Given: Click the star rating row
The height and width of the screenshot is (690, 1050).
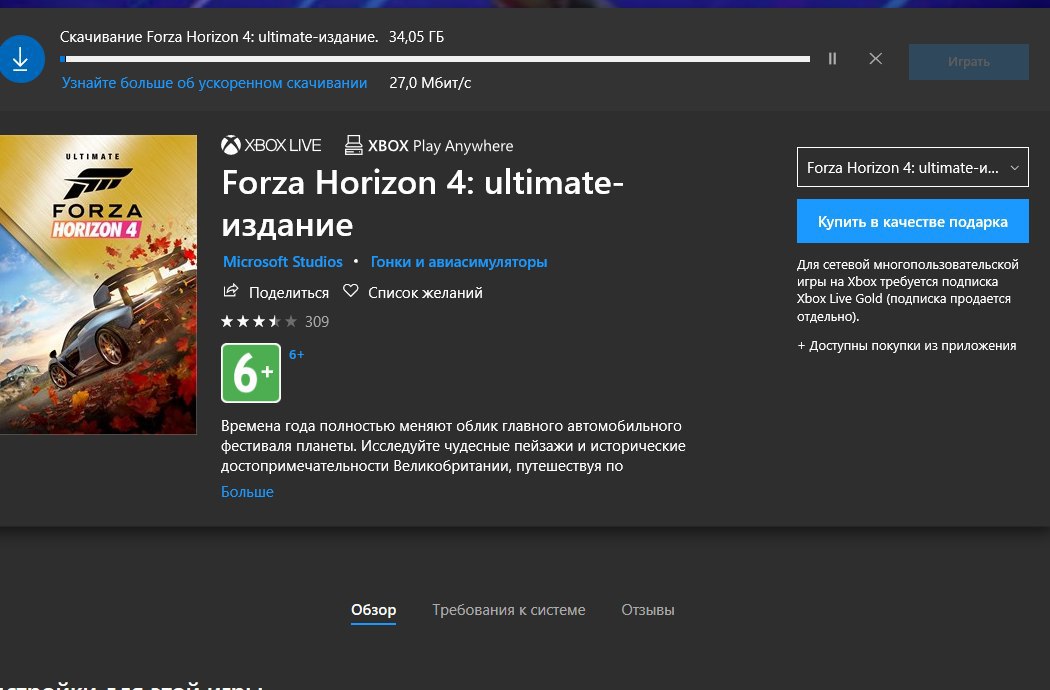Looking at the screenshot, I should [258, 322].
